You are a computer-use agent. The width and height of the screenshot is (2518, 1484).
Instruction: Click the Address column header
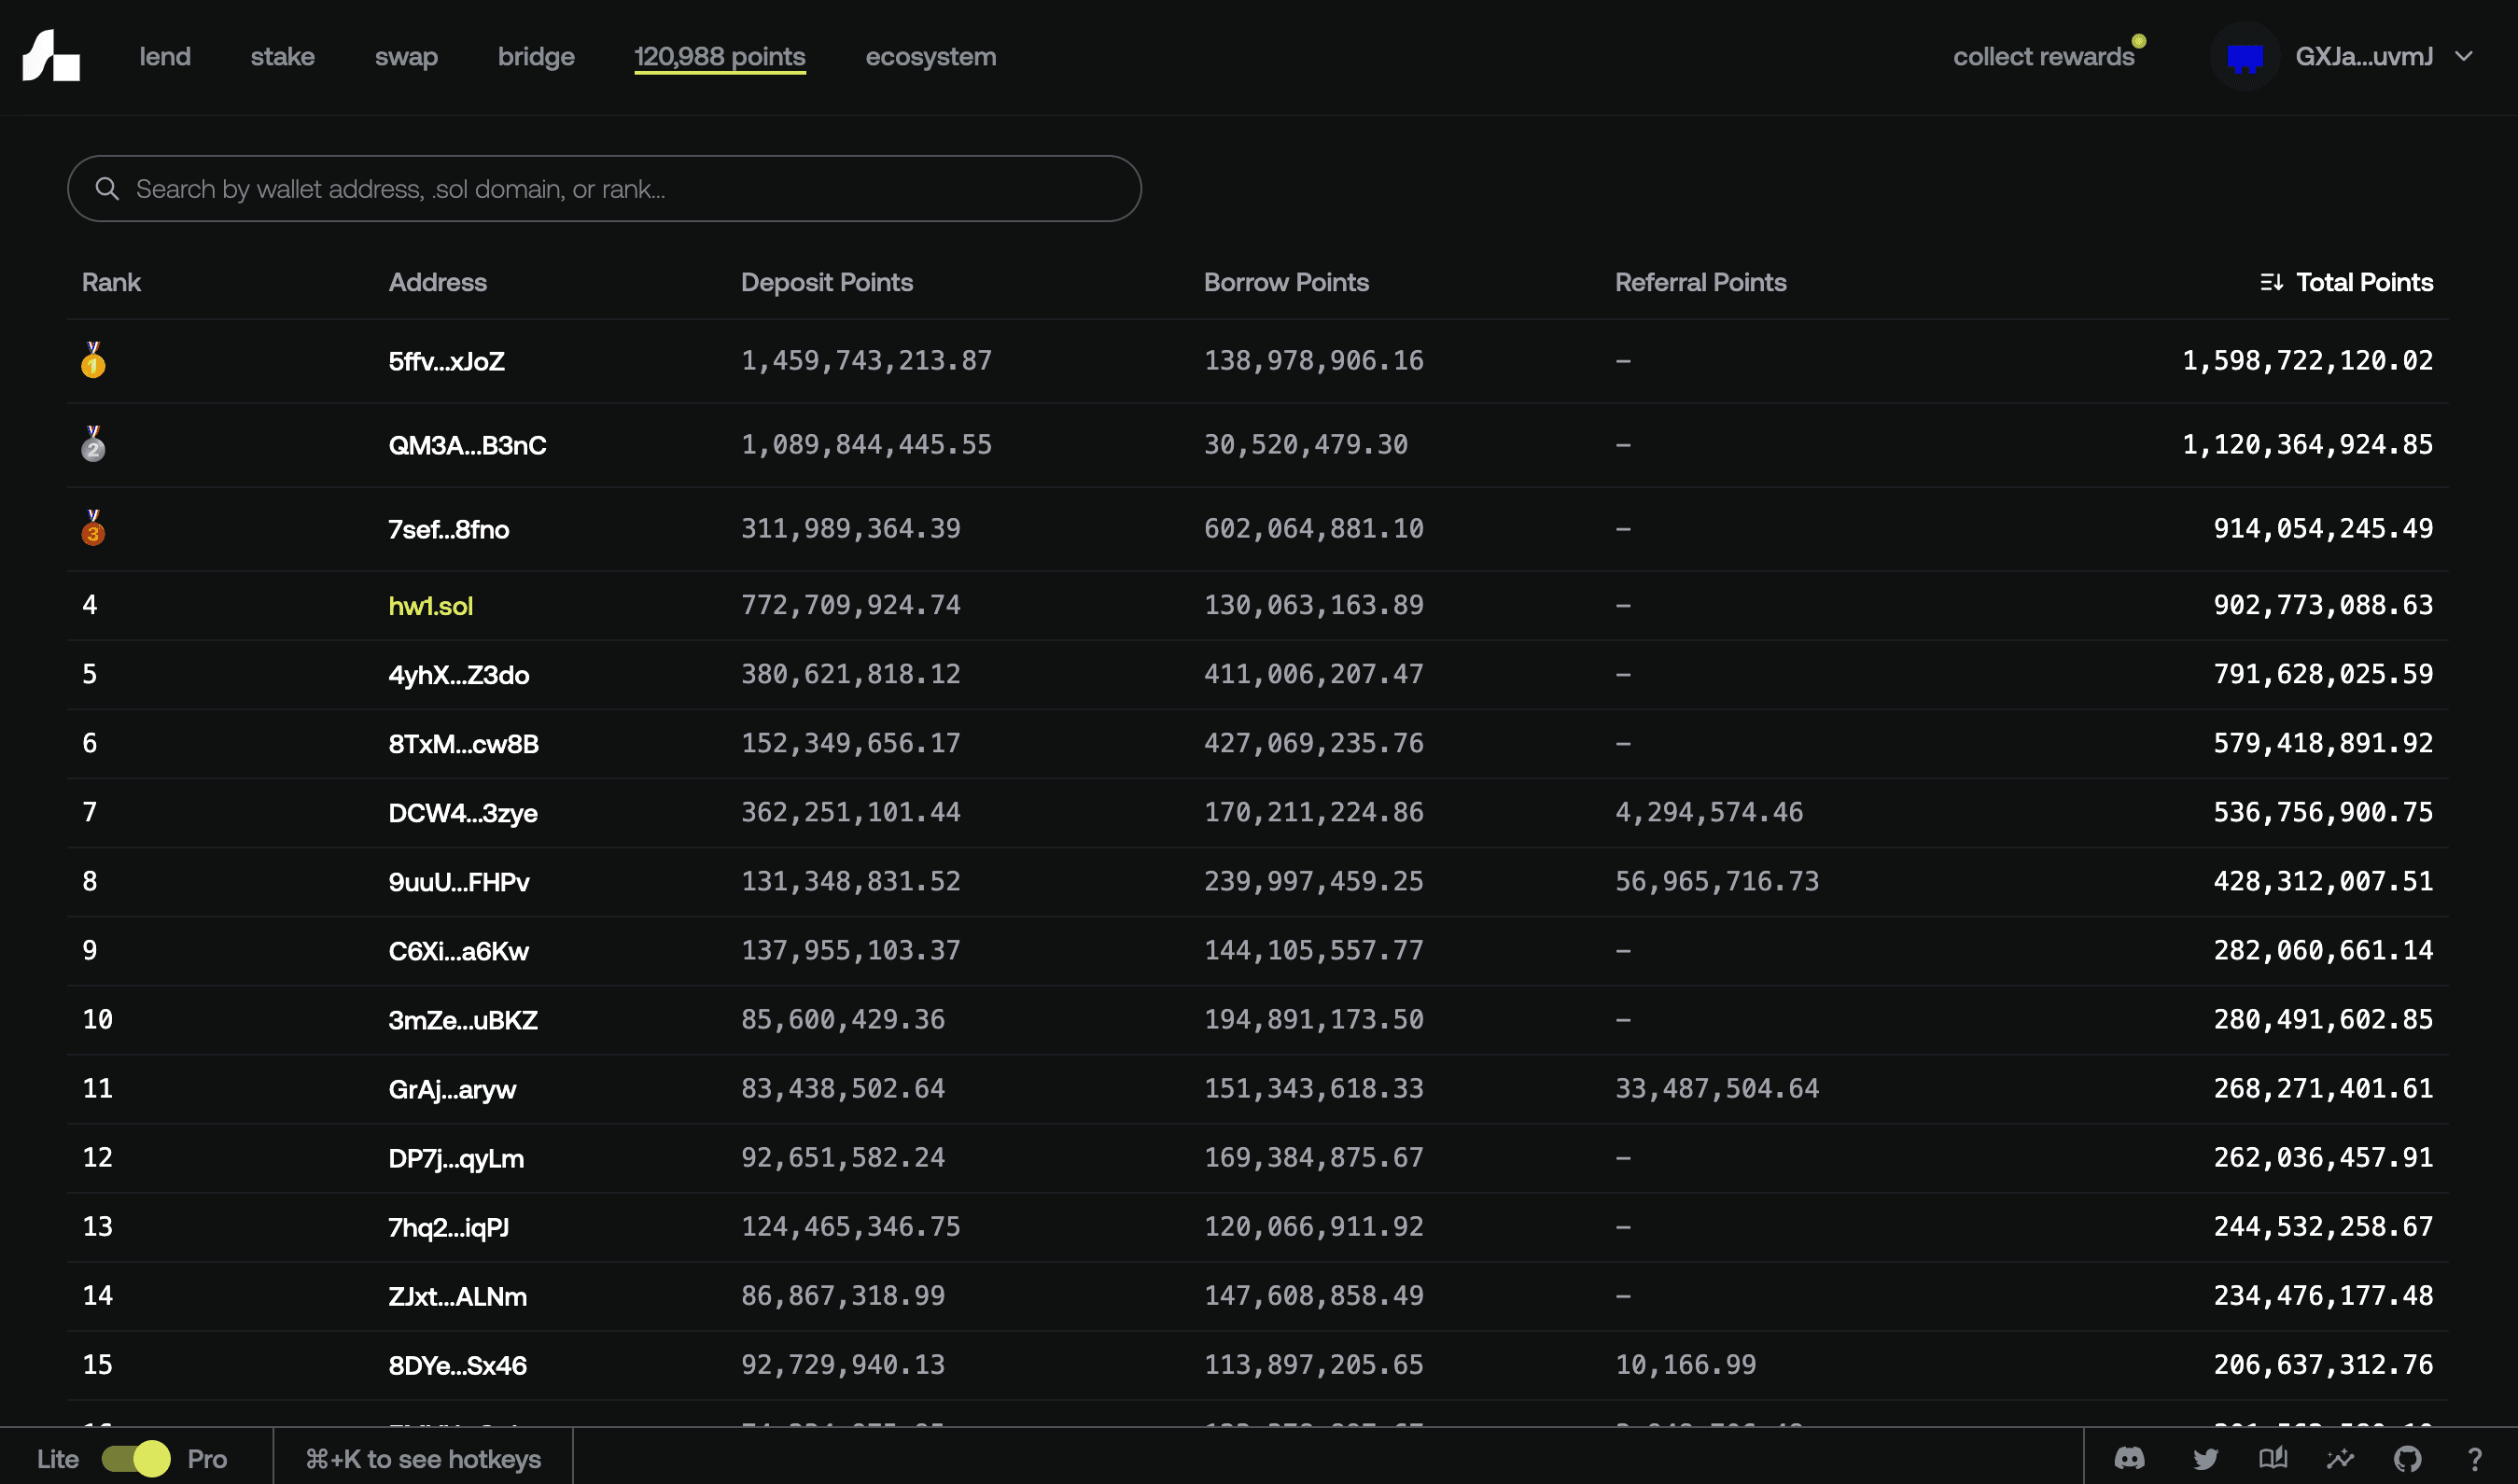(x=437, y=282)
